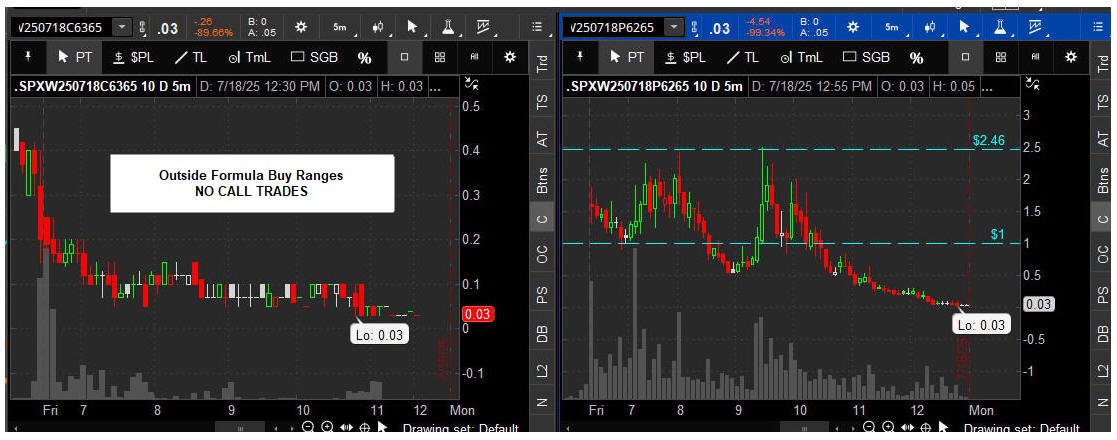Click the TmL time level button on the left chart
This screenshot has width=1117, height=440.
(251, 58)
